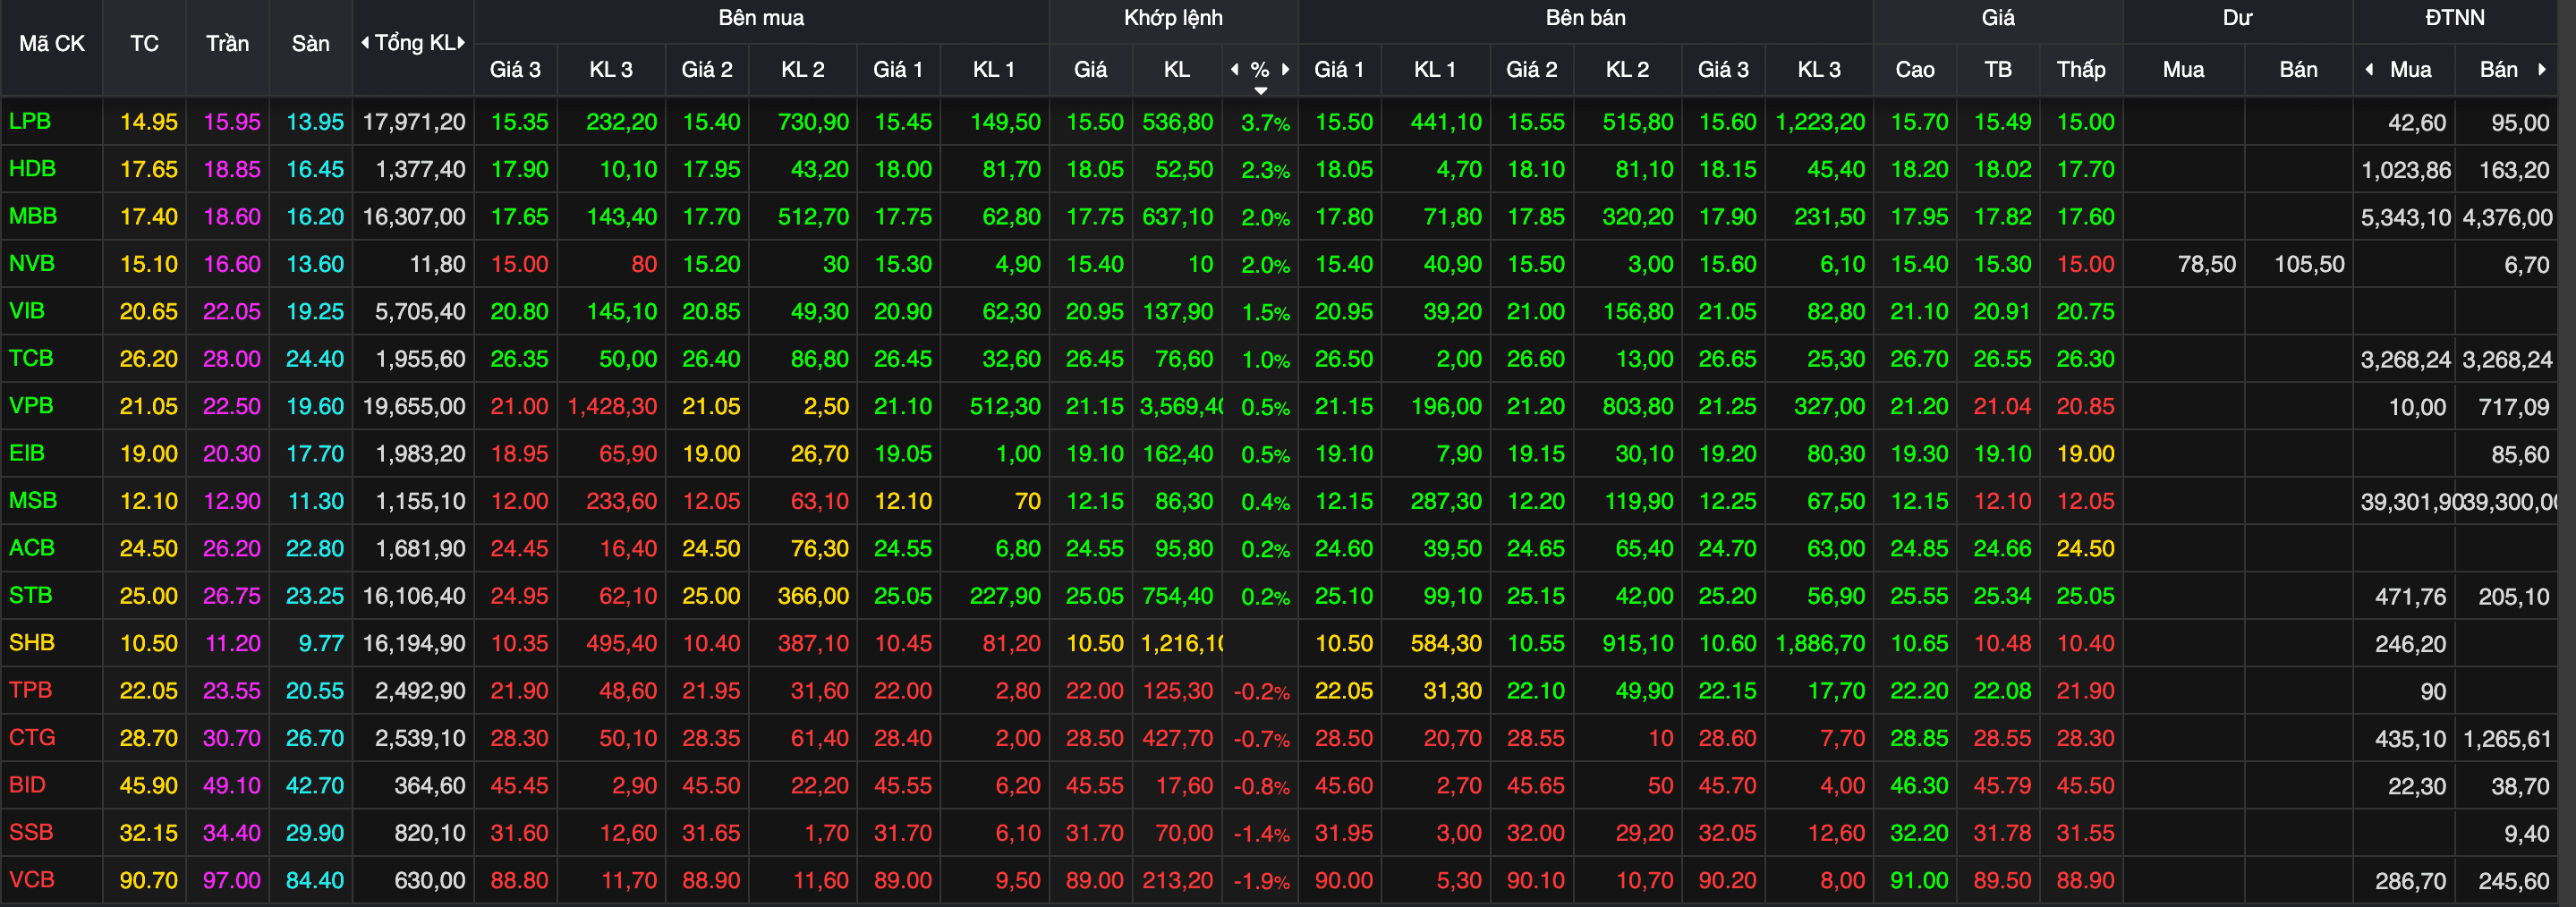Select the MSB ticker
Screen dimensions: 2576x907
(33, 500)
